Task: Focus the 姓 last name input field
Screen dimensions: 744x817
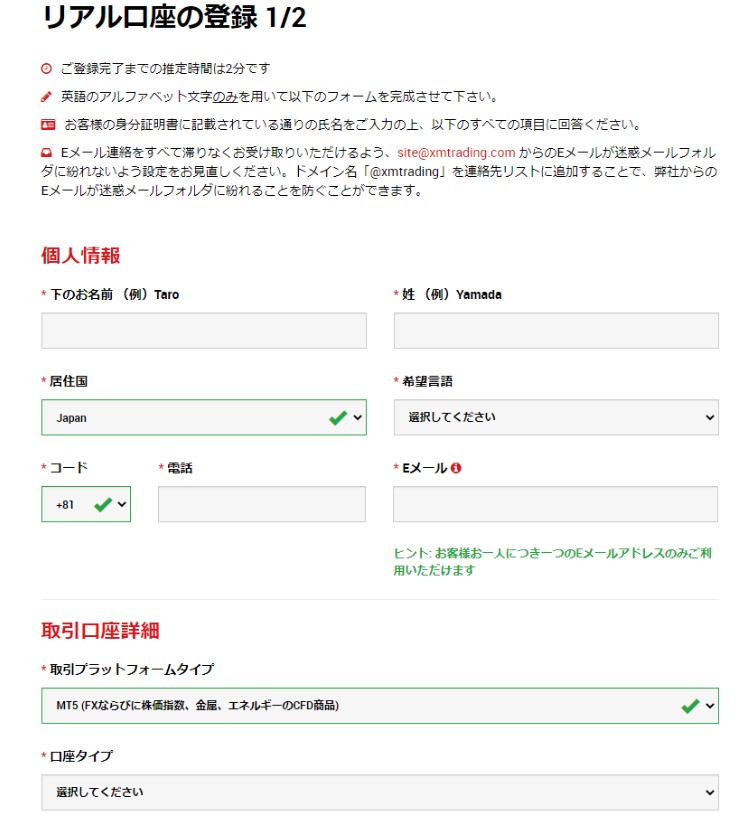Action: pyautogui.click(x=556, y=331)
